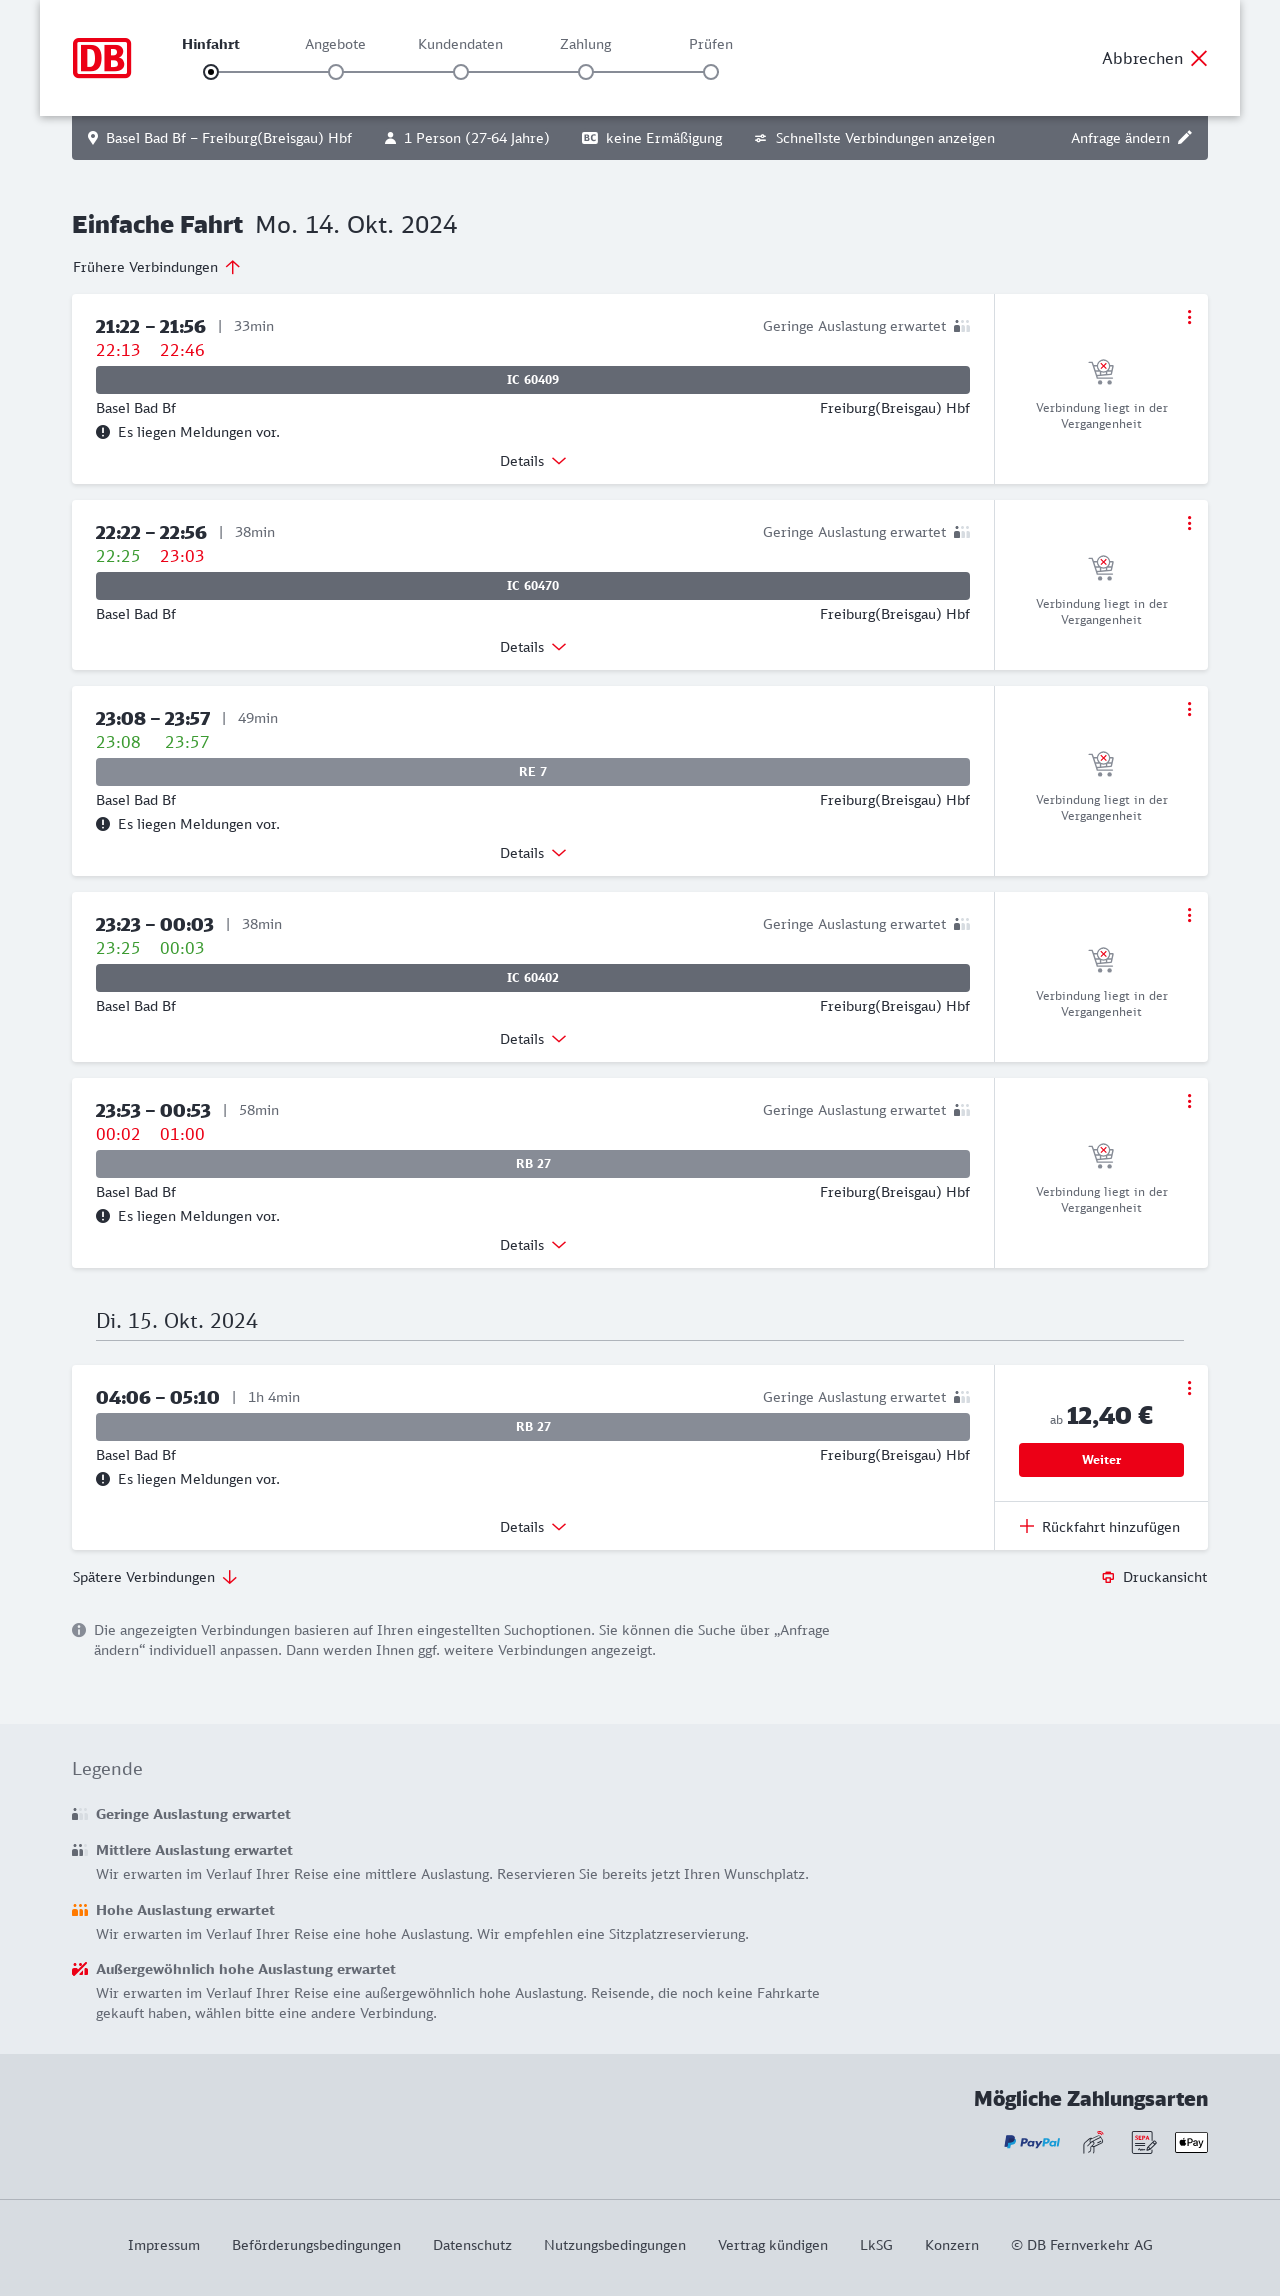Open three-dot menu for 04:06 RB 27 connection
Viewport: 1280px width, 2296px height.
pyautogui.click(x=1189, y=1388)
